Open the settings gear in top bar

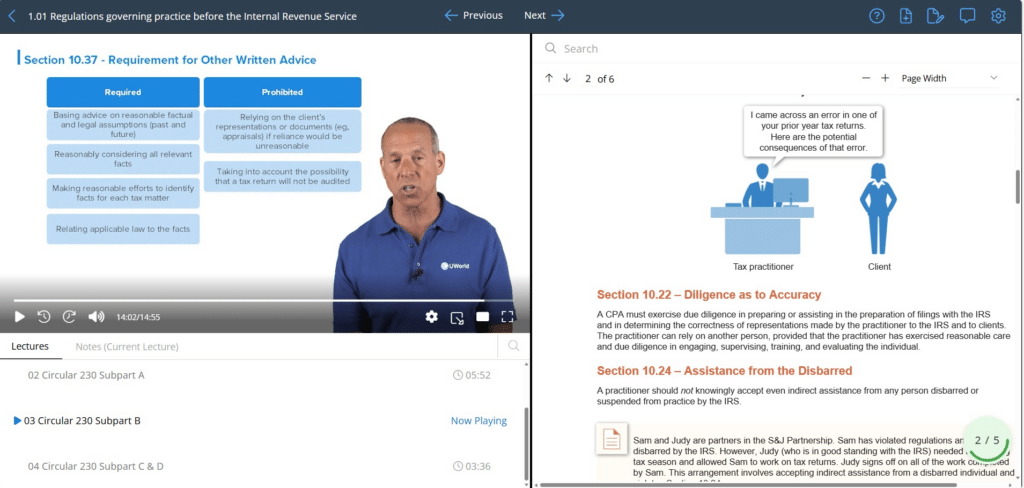click(998, 16)
